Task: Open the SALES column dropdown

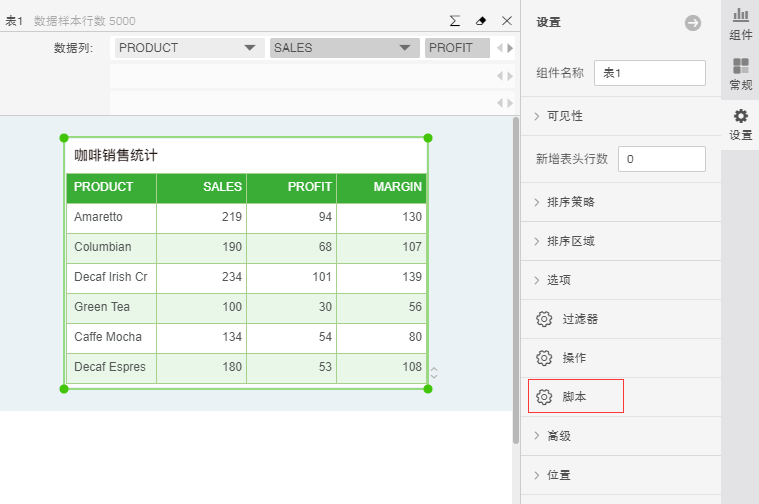Action: (x=404, y=48)
